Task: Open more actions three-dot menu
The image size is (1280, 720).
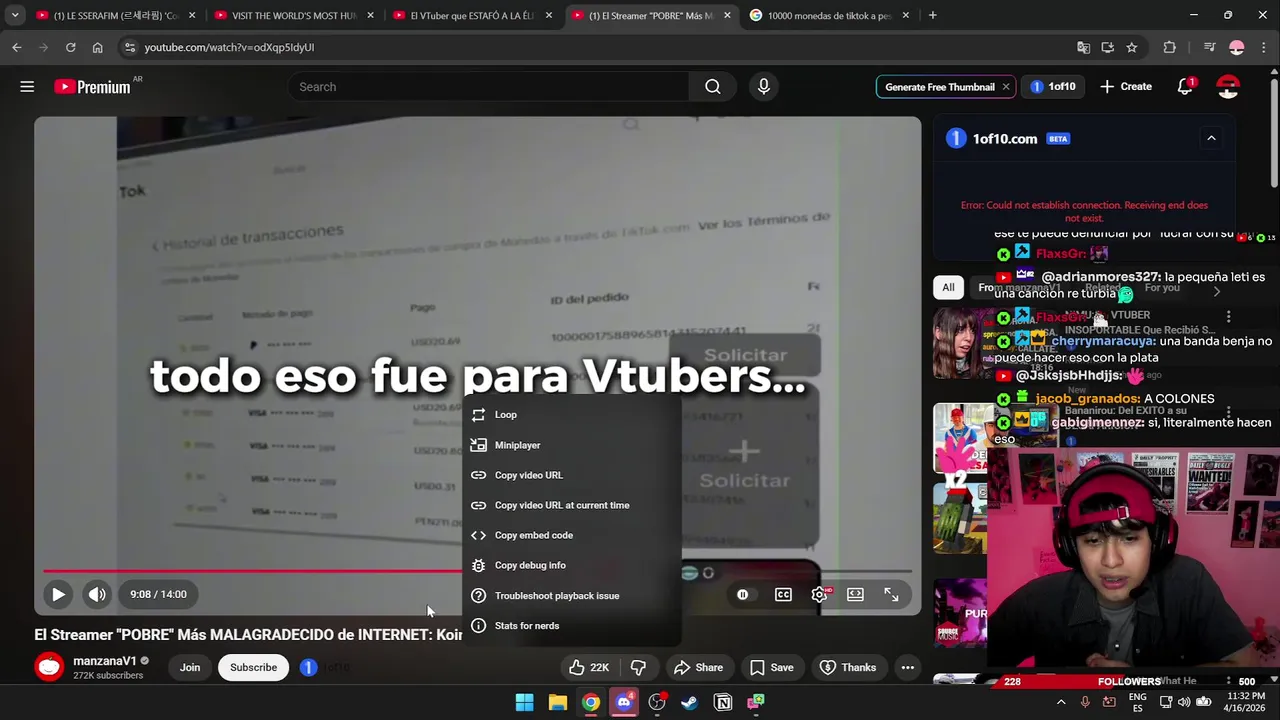Action: [907, 667]
